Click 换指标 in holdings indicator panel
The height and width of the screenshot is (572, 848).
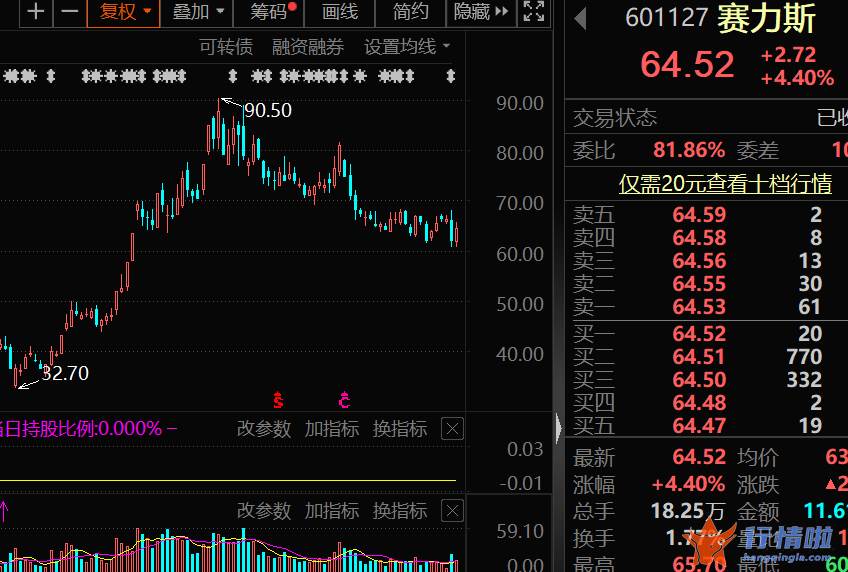tap(400, 429)
